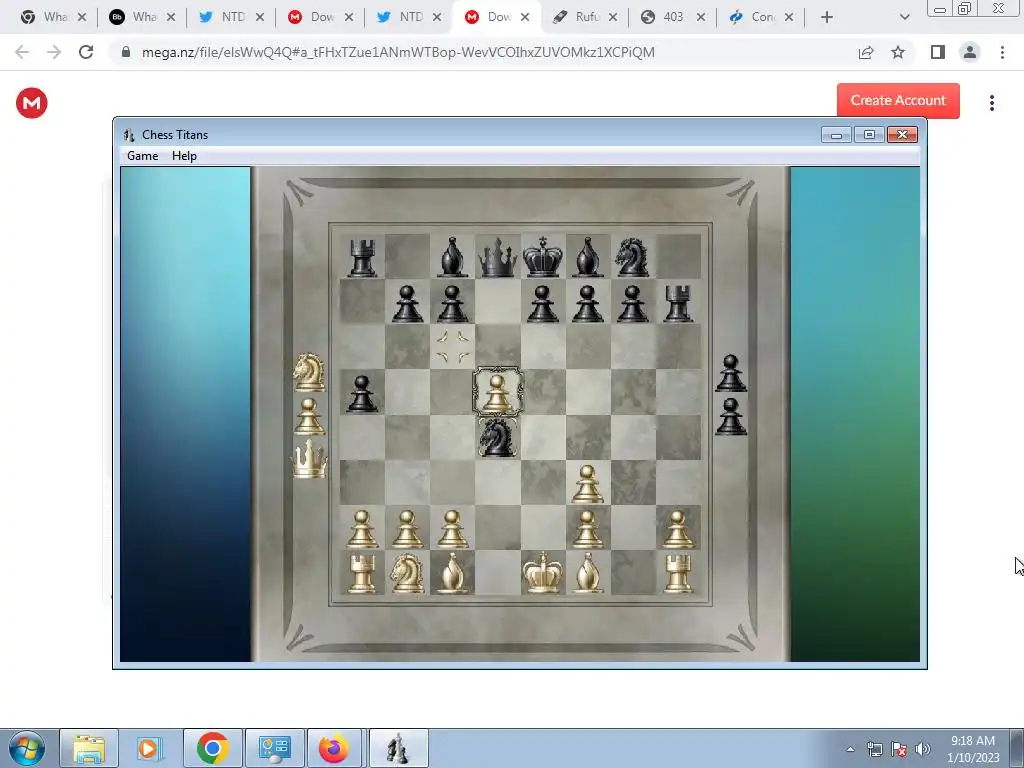Screen dimensions: 1024x768
Task: Open the Action Center flag icon
Action: 899,749
